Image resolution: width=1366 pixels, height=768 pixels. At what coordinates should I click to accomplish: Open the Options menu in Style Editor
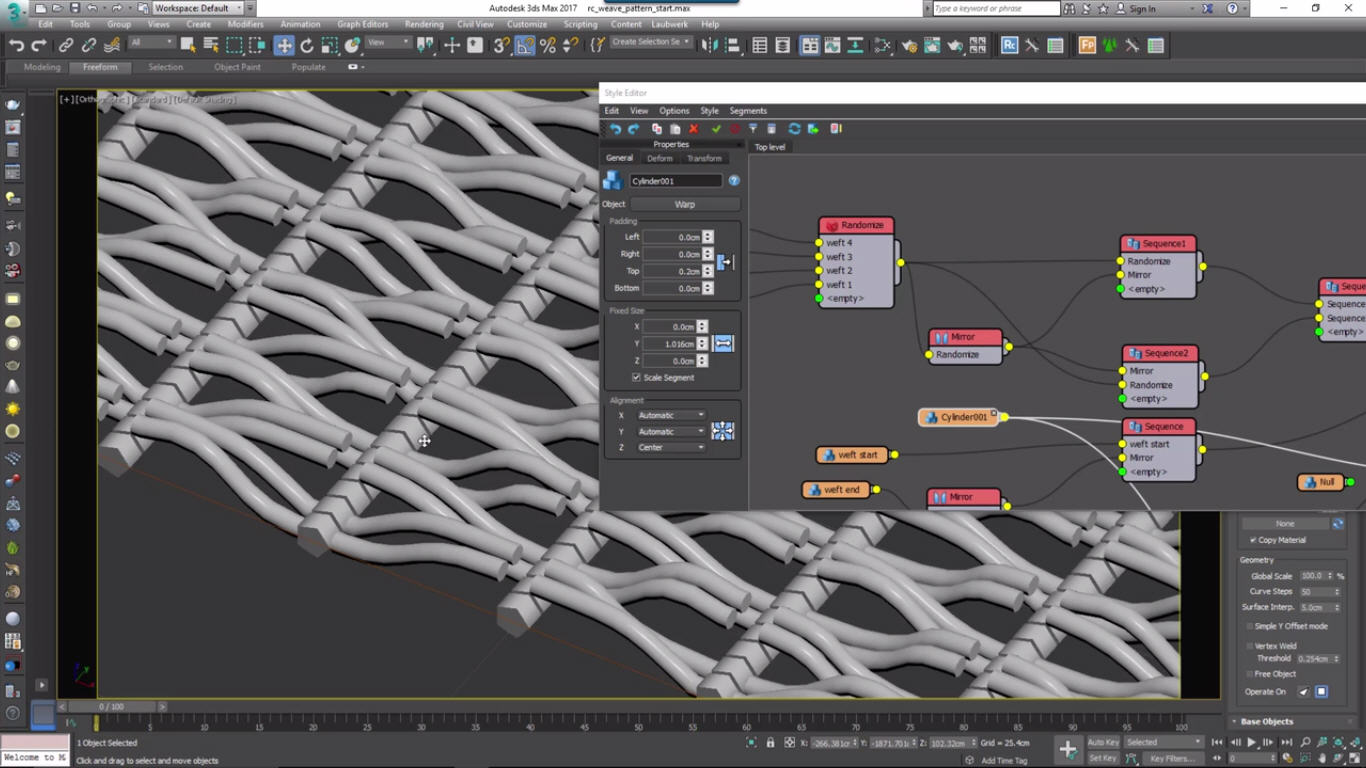(675, 110)
